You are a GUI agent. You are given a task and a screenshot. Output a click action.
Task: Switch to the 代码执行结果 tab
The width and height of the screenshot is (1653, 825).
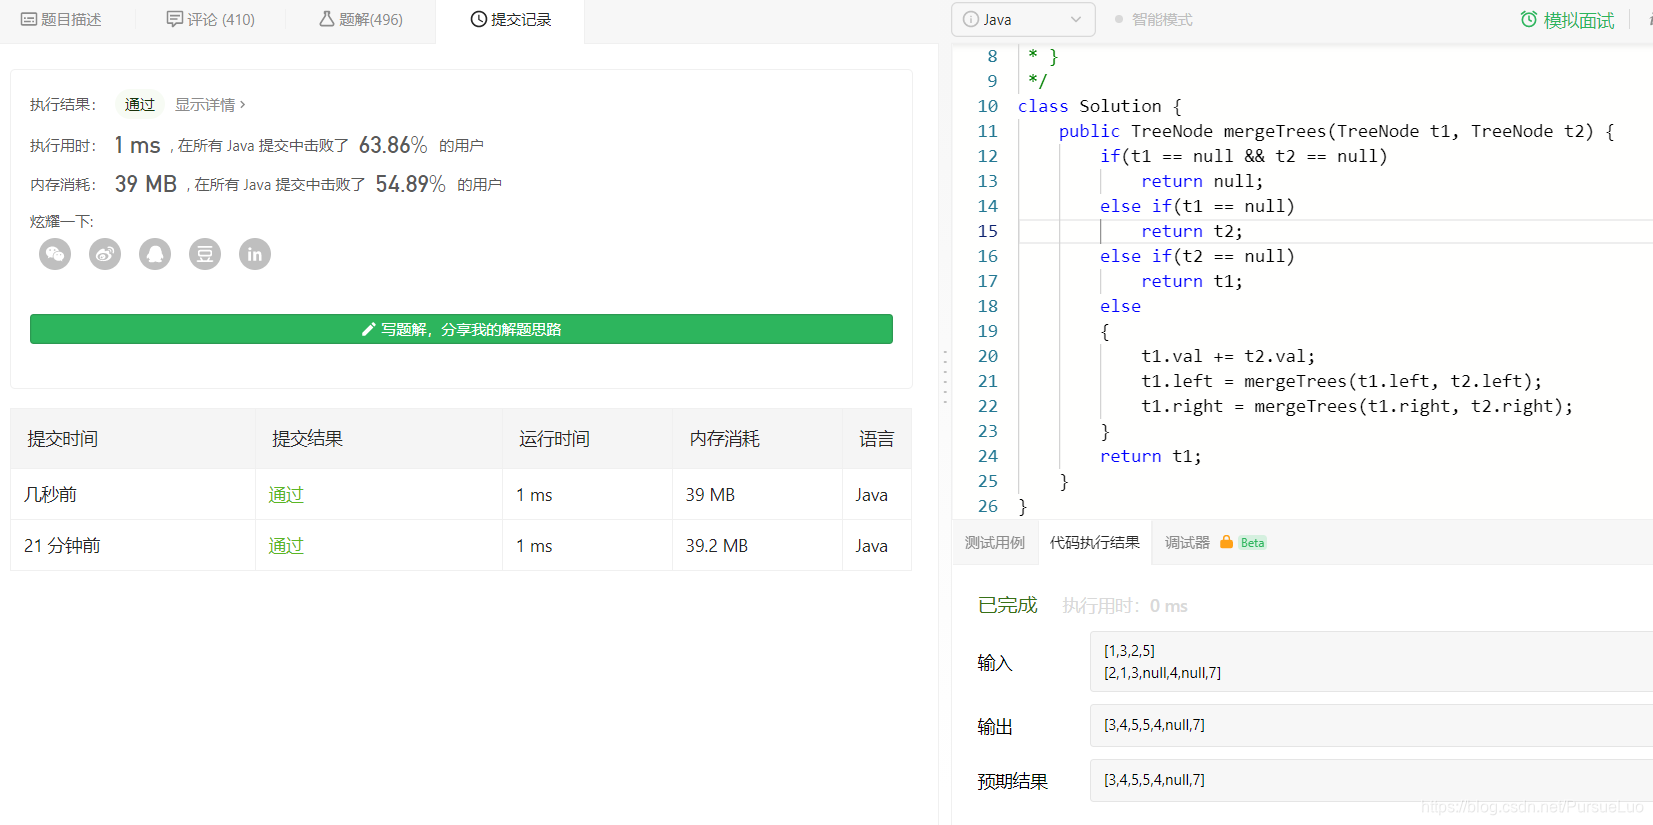1095,542
